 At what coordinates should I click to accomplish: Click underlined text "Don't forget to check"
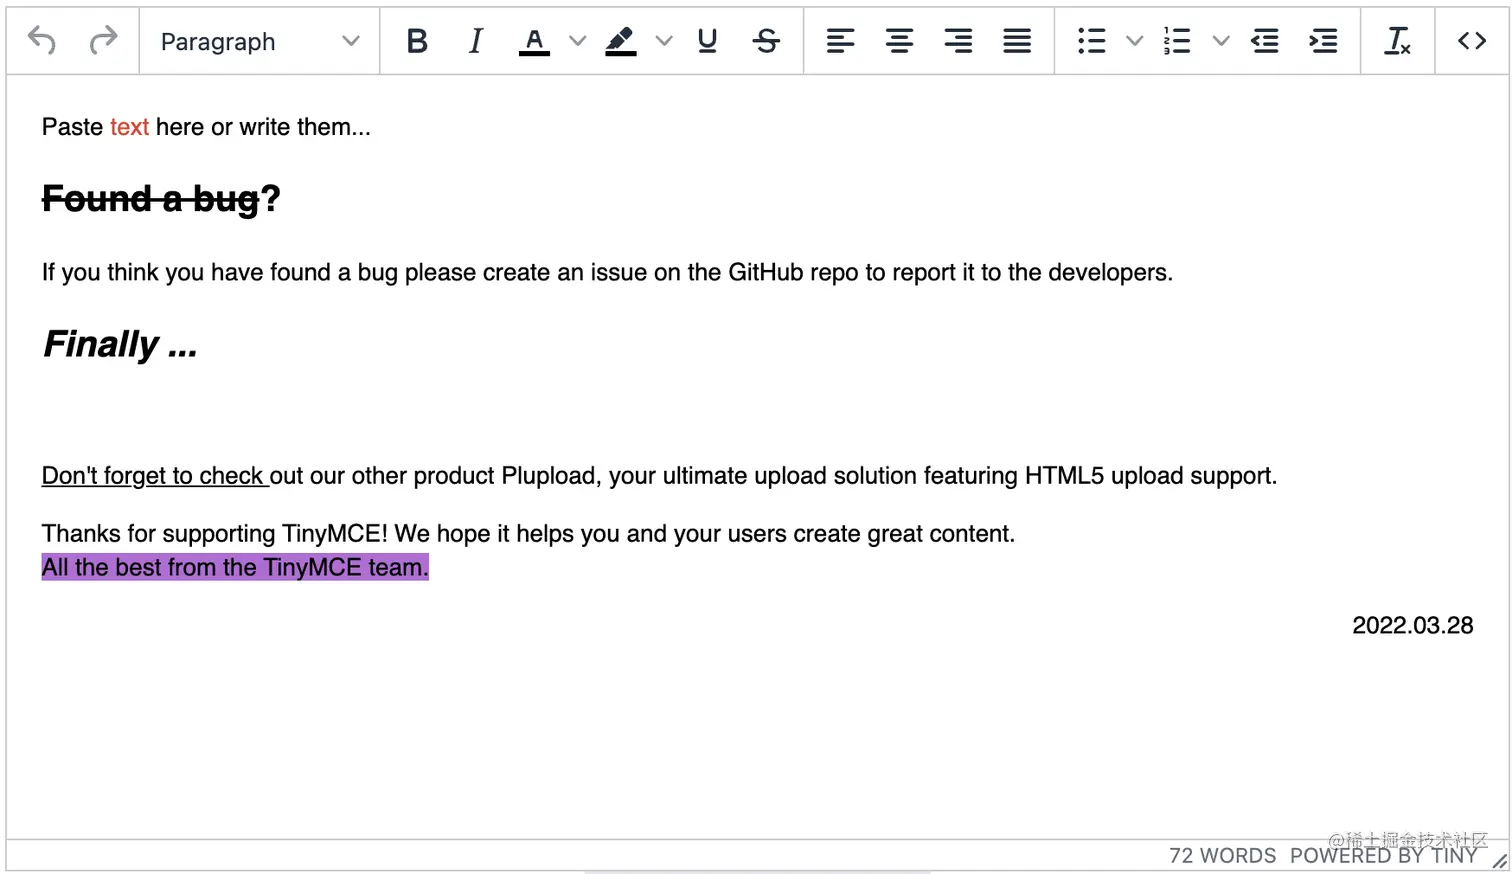153,476
